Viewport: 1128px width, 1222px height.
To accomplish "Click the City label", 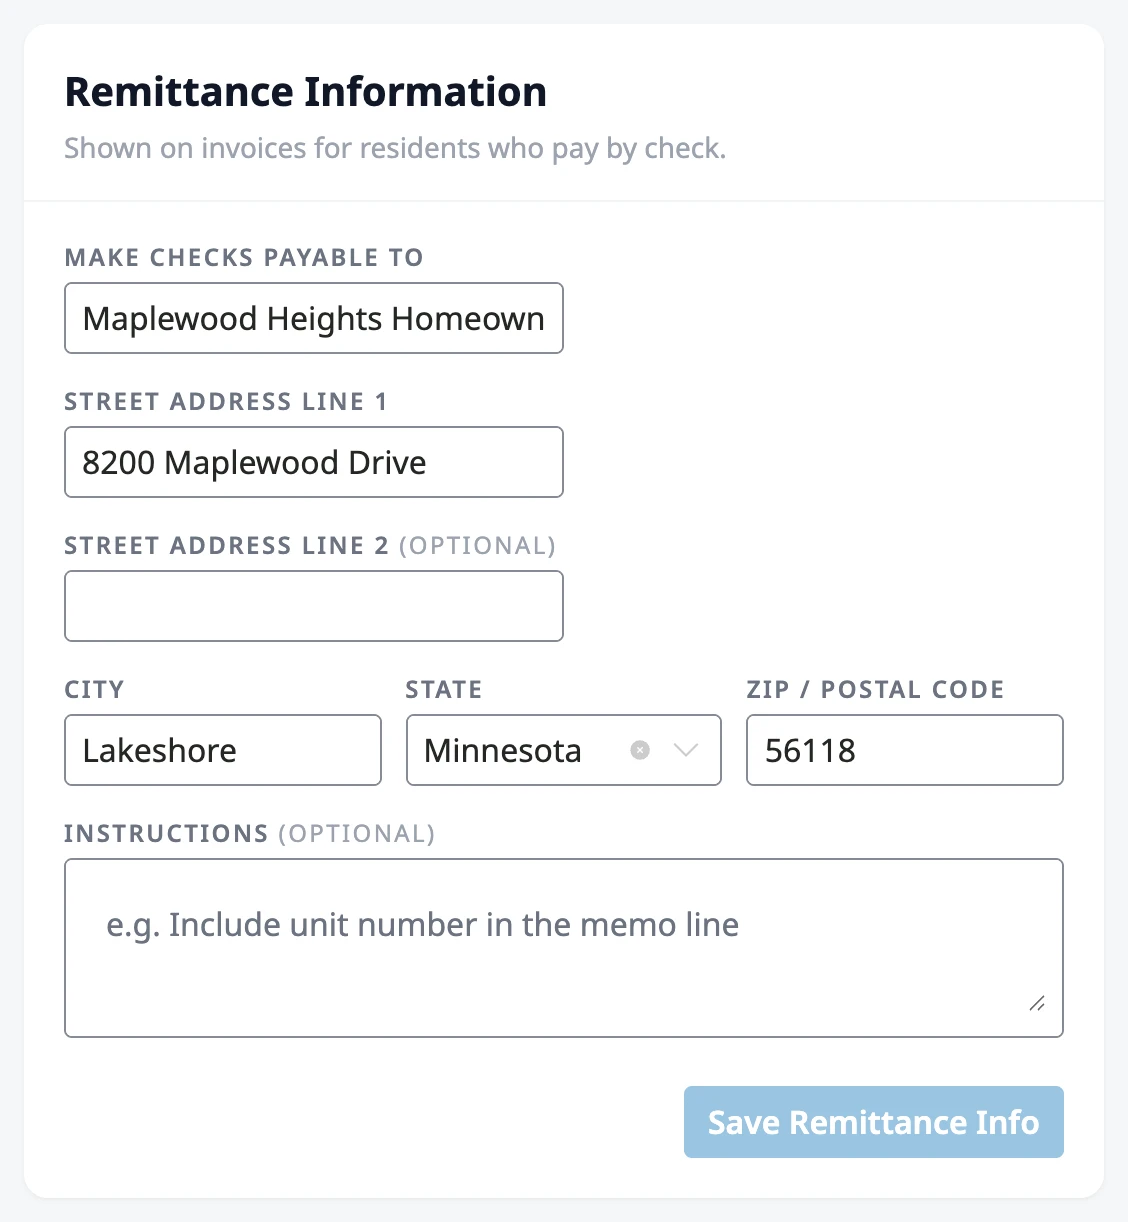I will 95,690.
